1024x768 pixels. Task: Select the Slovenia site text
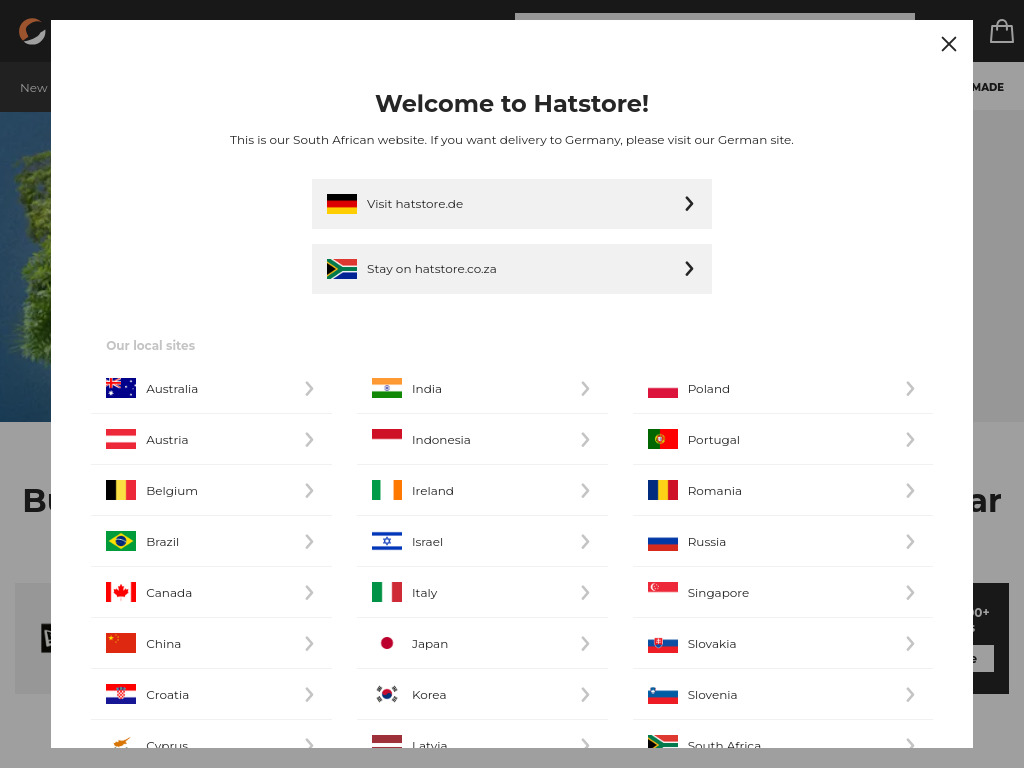point(712,695)
